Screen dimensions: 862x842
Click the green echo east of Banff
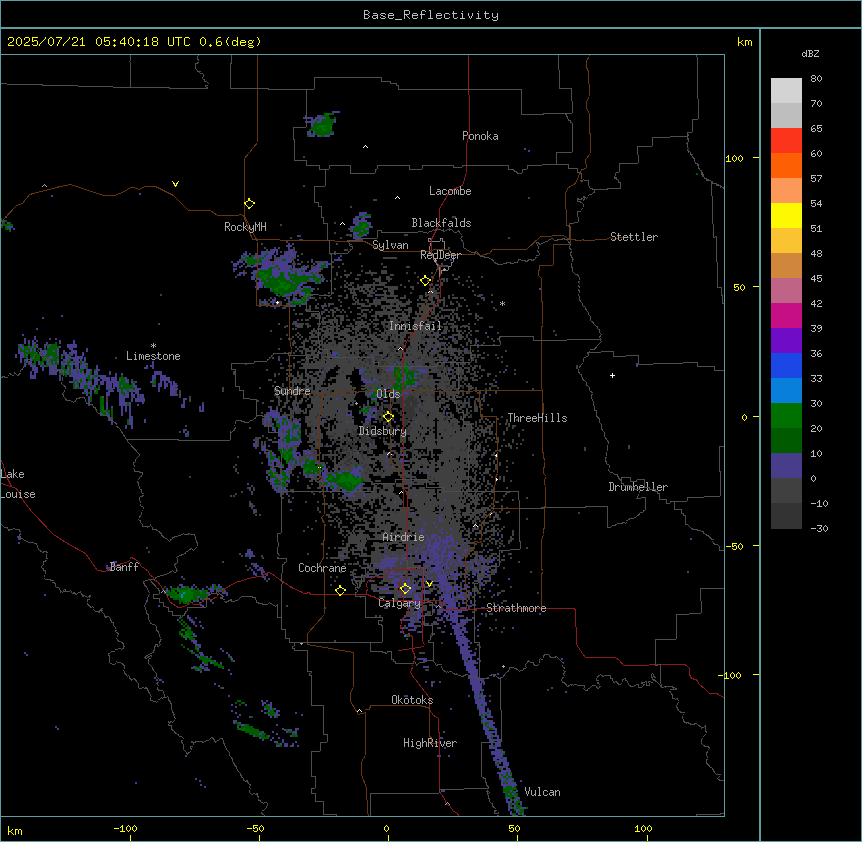(186, 594)
